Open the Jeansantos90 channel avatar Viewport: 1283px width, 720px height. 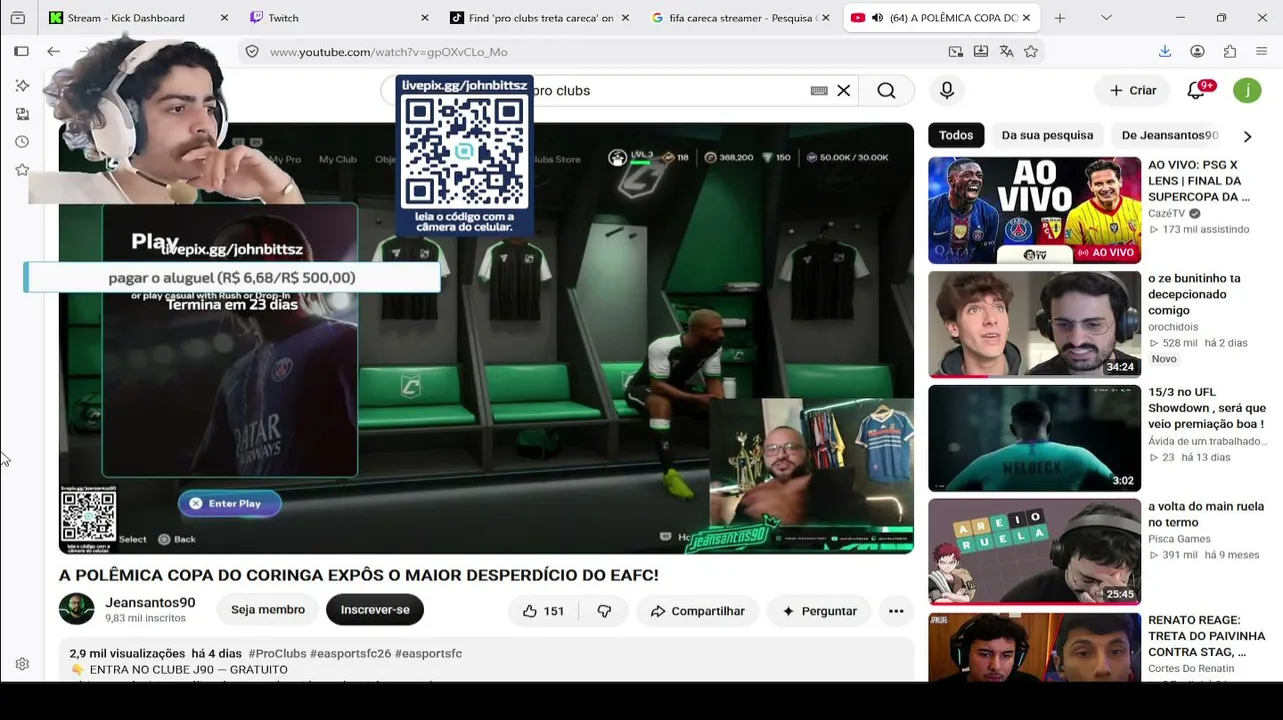tap(76, 609)
